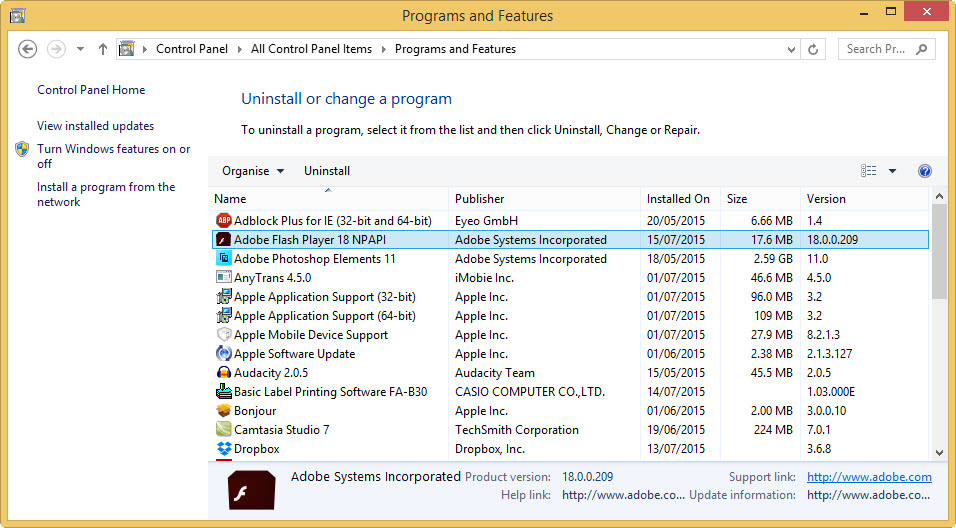Click the Control Panel icon in address bar
The image size is (956, 528).
pos(126,49)
